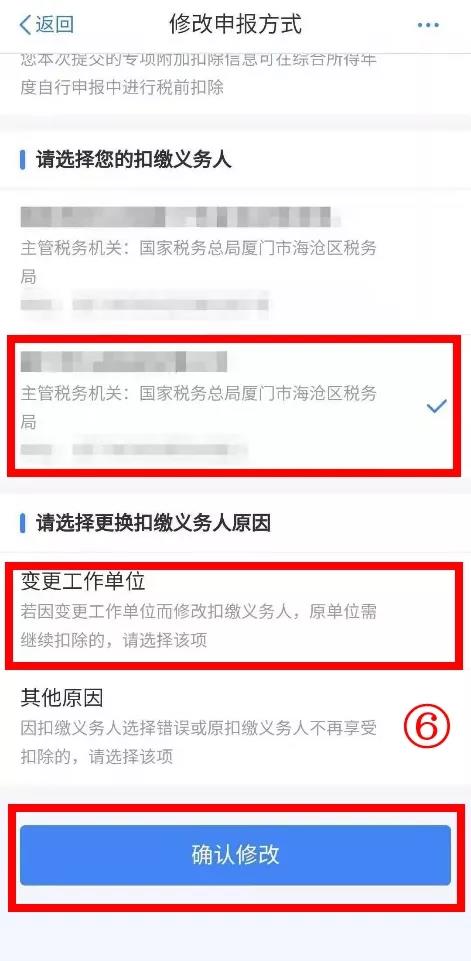Tap the 请选择您的扣缴义务人 section header
This screenshot has width=471, height=961.
point(134,160)
